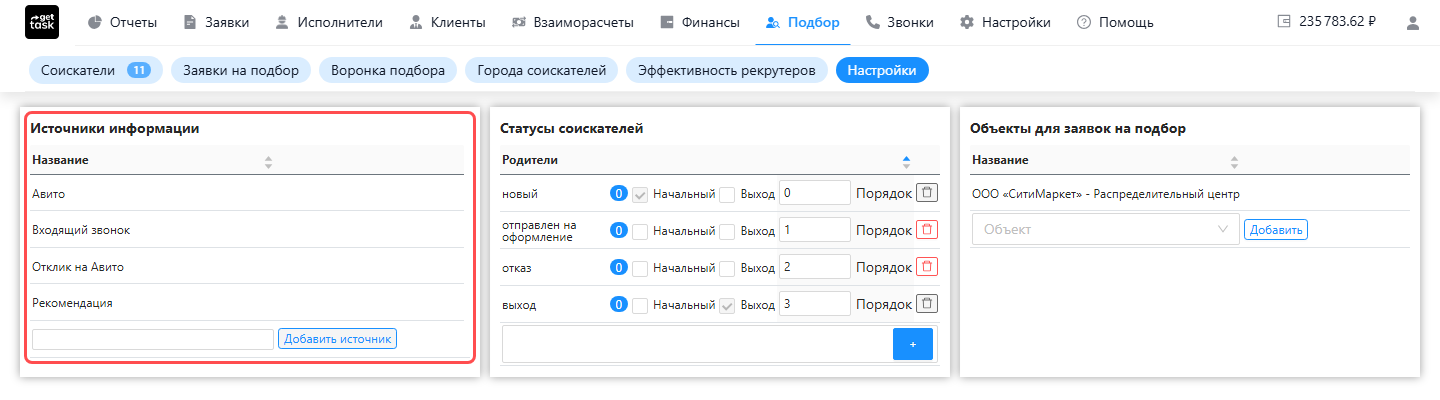The image size is (1440, 400).
Task: Click the GetTask logo
Action: tap(41, 22)
